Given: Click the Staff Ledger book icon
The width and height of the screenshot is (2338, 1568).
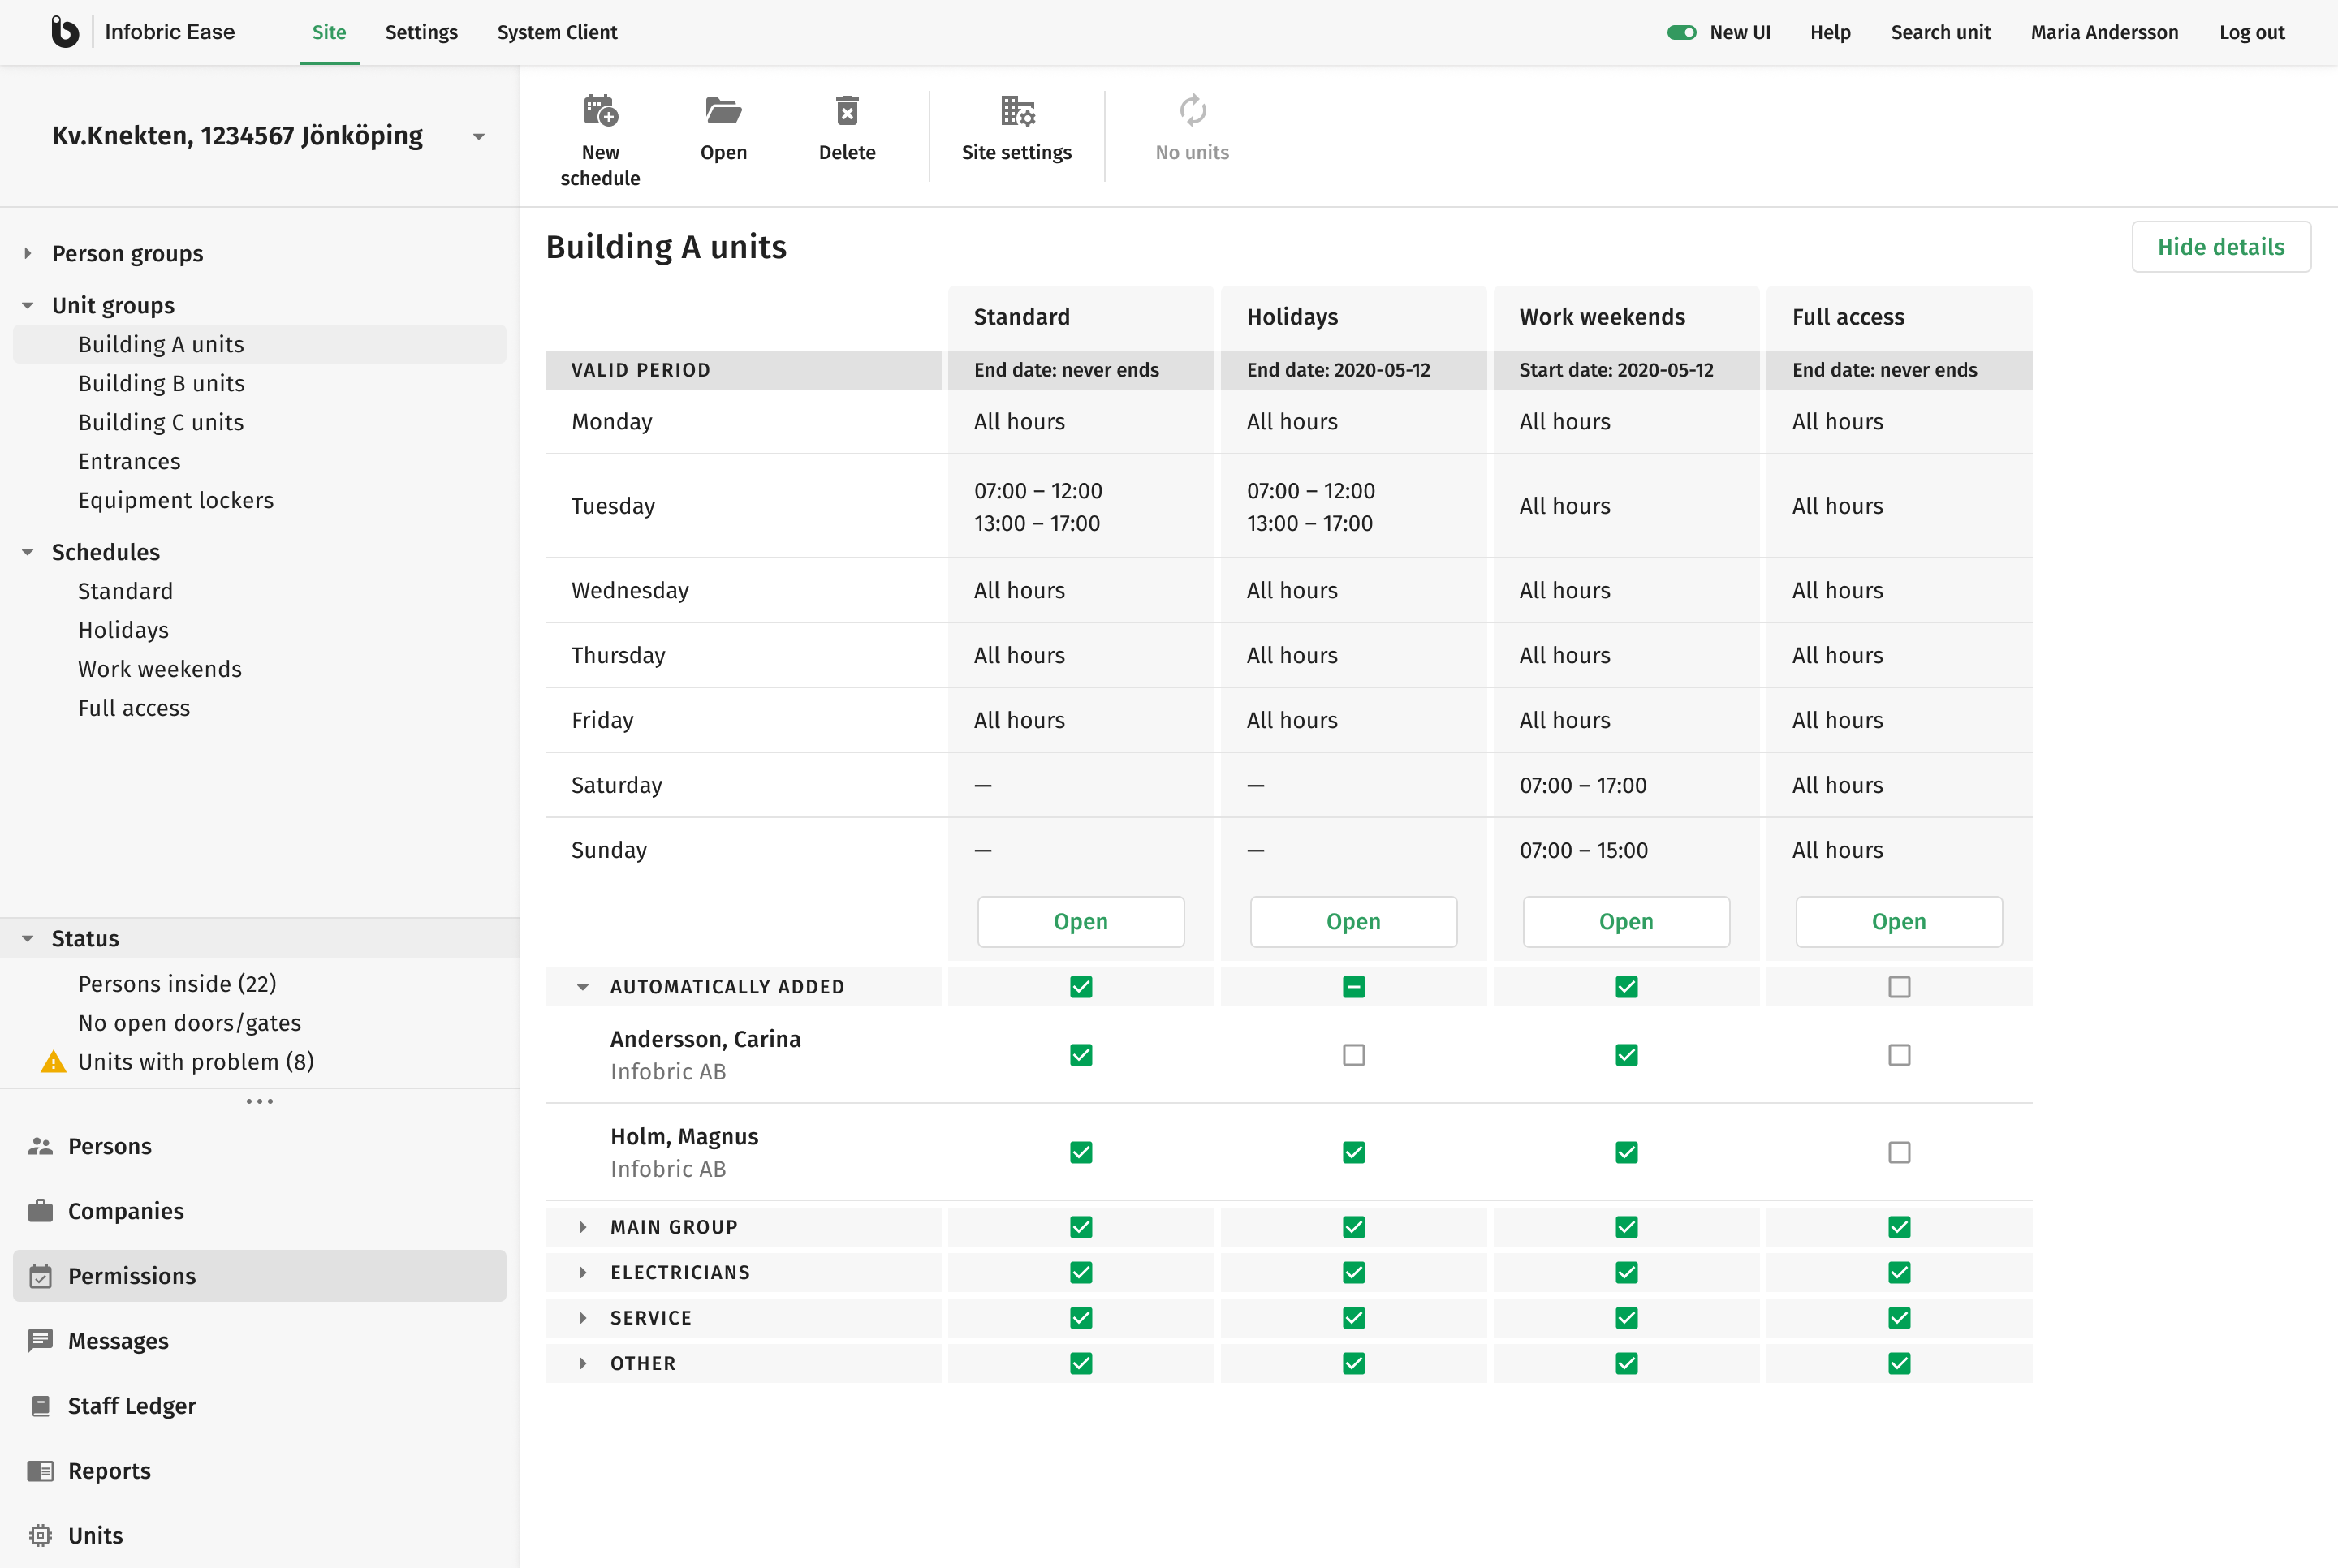Looking at the screenshot, I should [x=40, y=1406].
